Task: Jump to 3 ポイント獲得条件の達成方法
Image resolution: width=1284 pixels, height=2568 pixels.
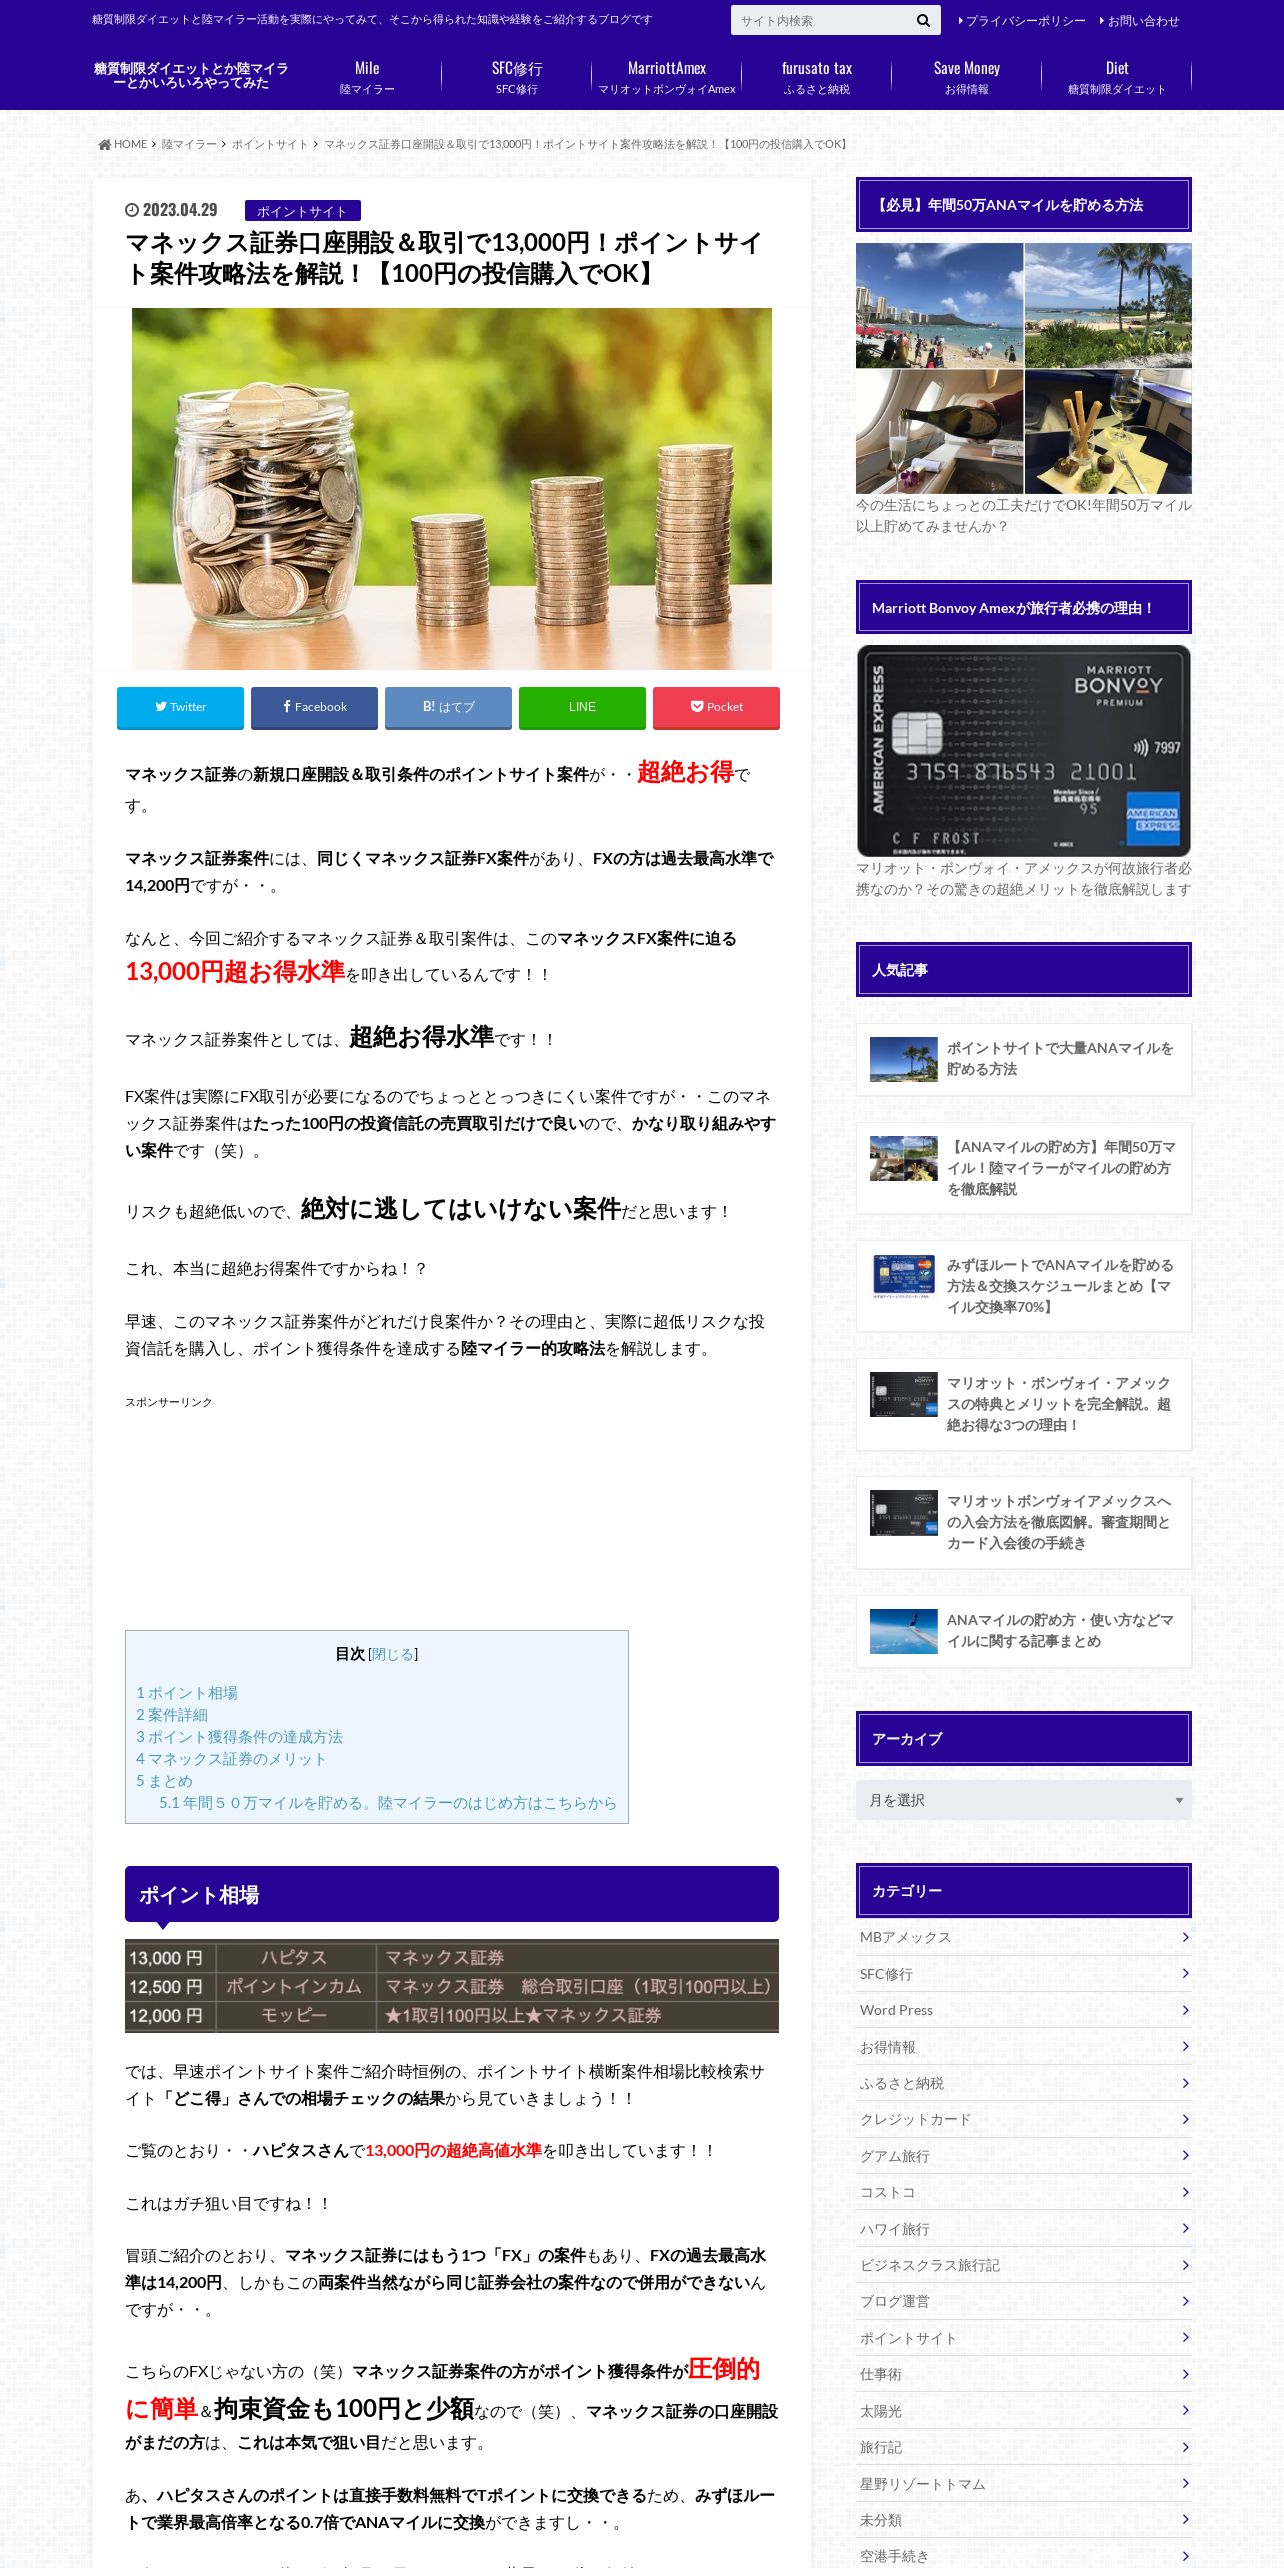Action: pyautogui.click(x=239, y=1737)
